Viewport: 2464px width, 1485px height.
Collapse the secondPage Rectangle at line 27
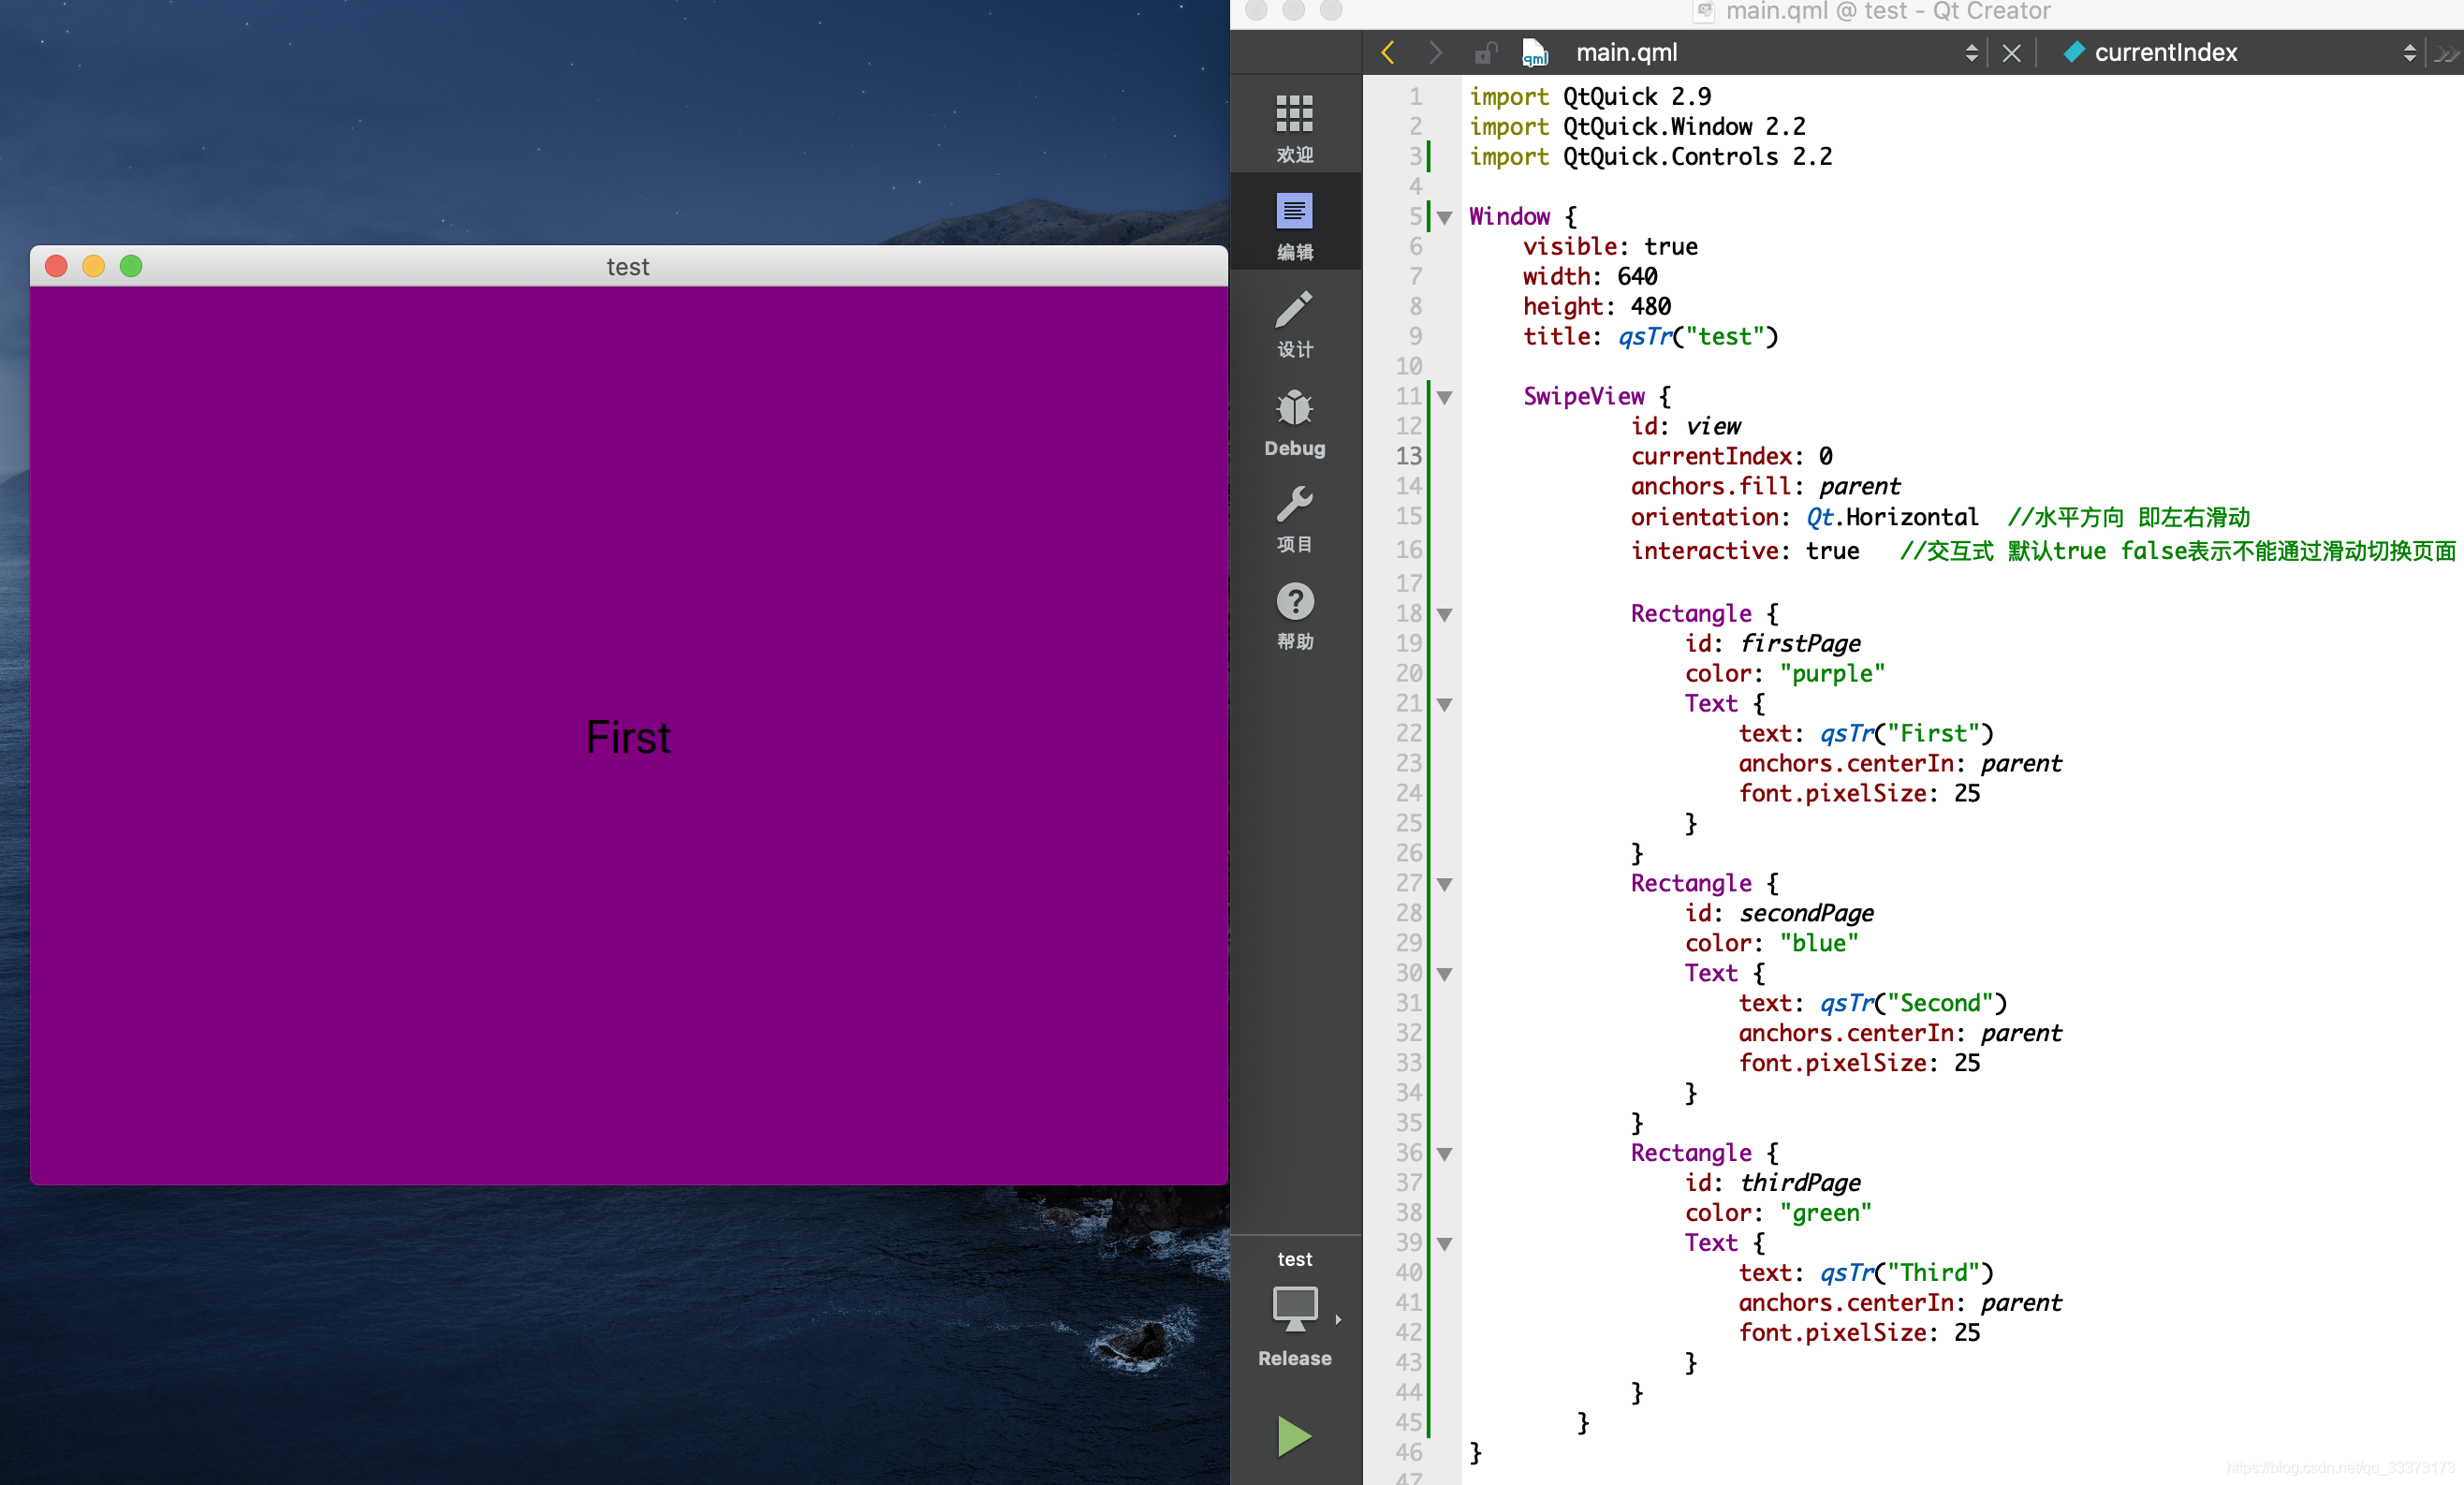[1444, 884]
